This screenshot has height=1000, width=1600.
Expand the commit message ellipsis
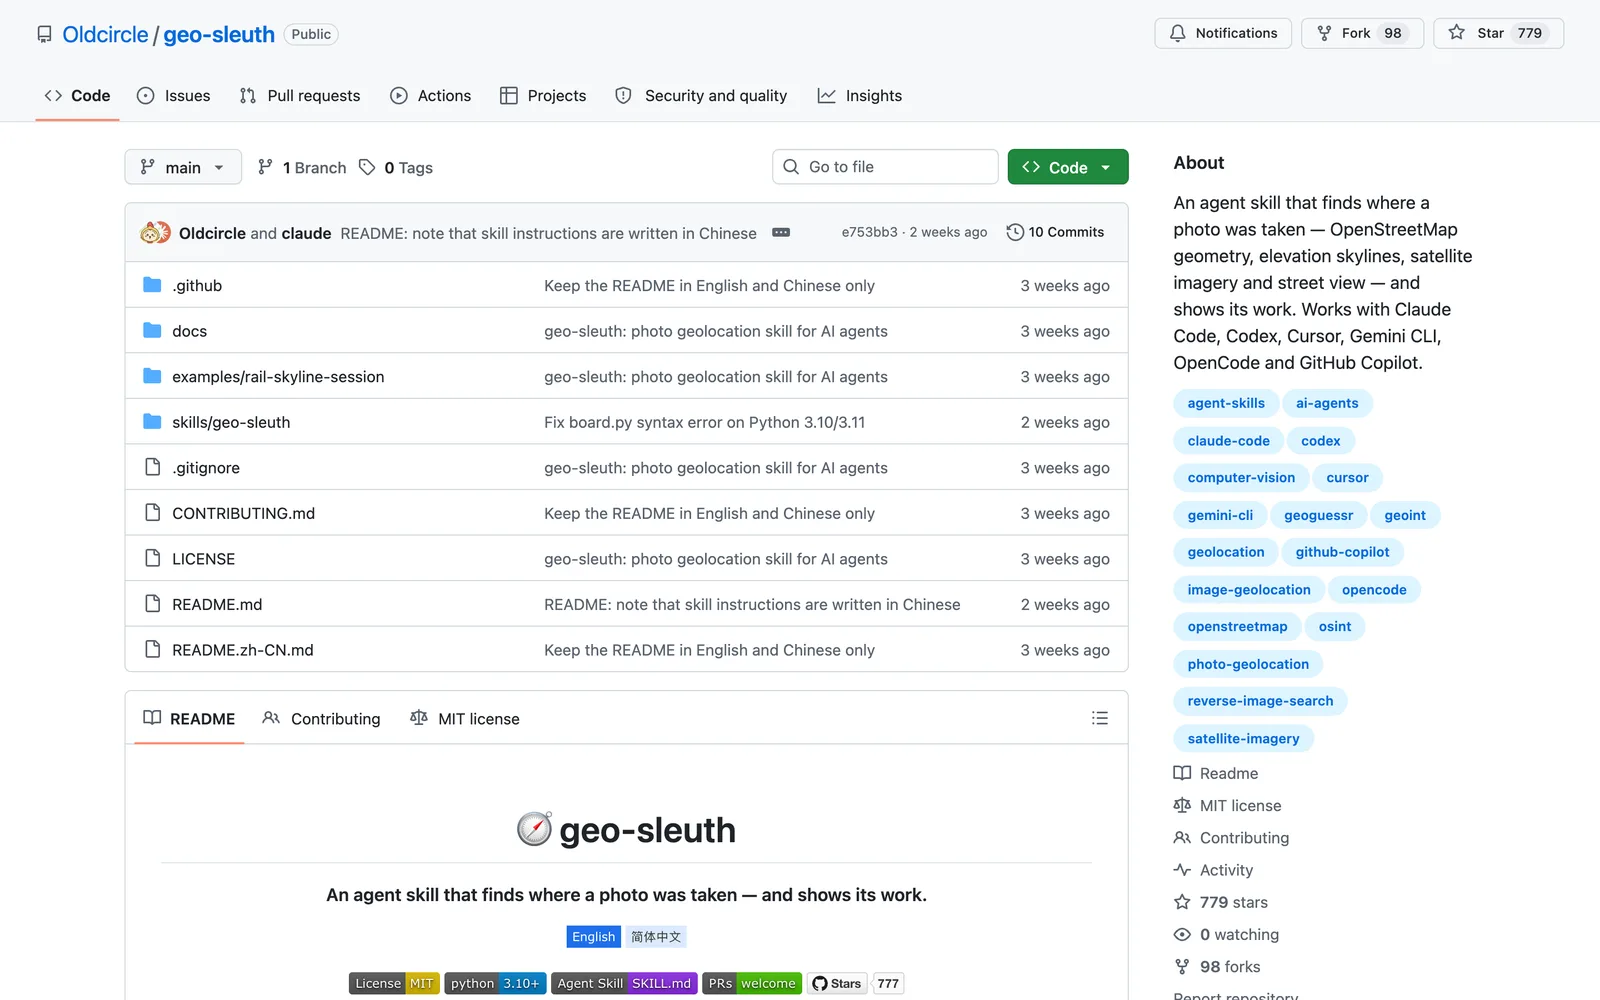(781, 232)
